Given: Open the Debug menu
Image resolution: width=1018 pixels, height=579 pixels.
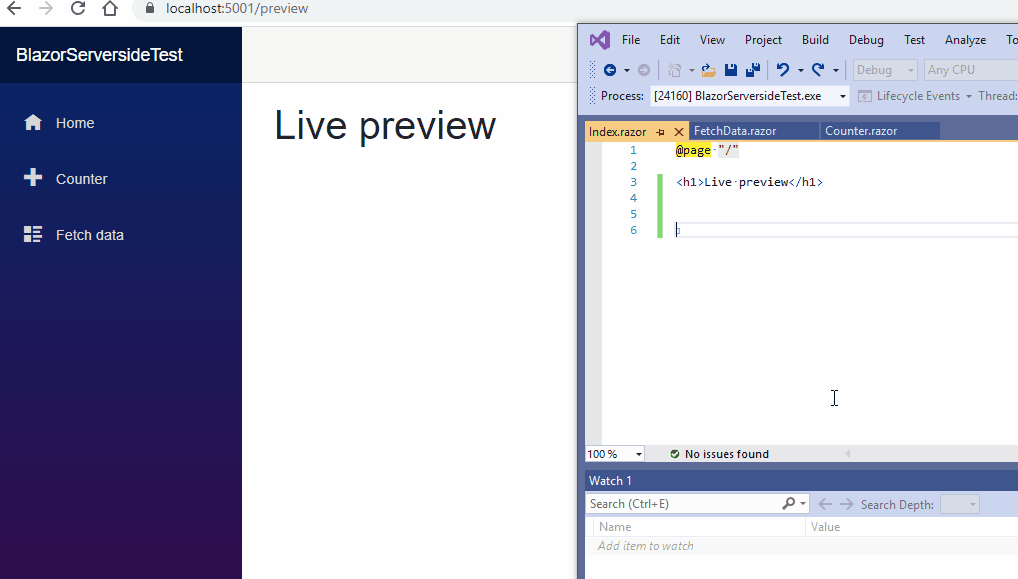Looking at the screenshot, I should click(x=865, y=39).
